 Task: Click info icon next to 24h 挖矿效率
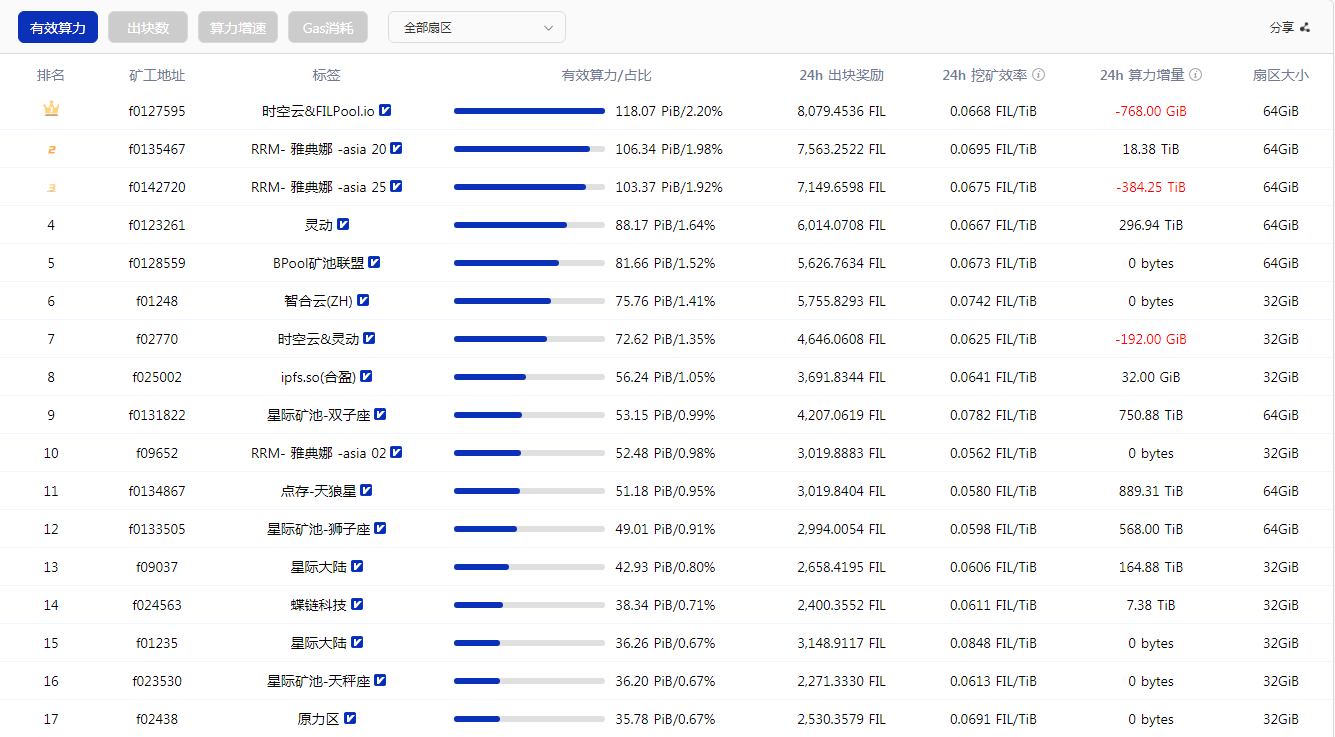tap(1039, 75)
